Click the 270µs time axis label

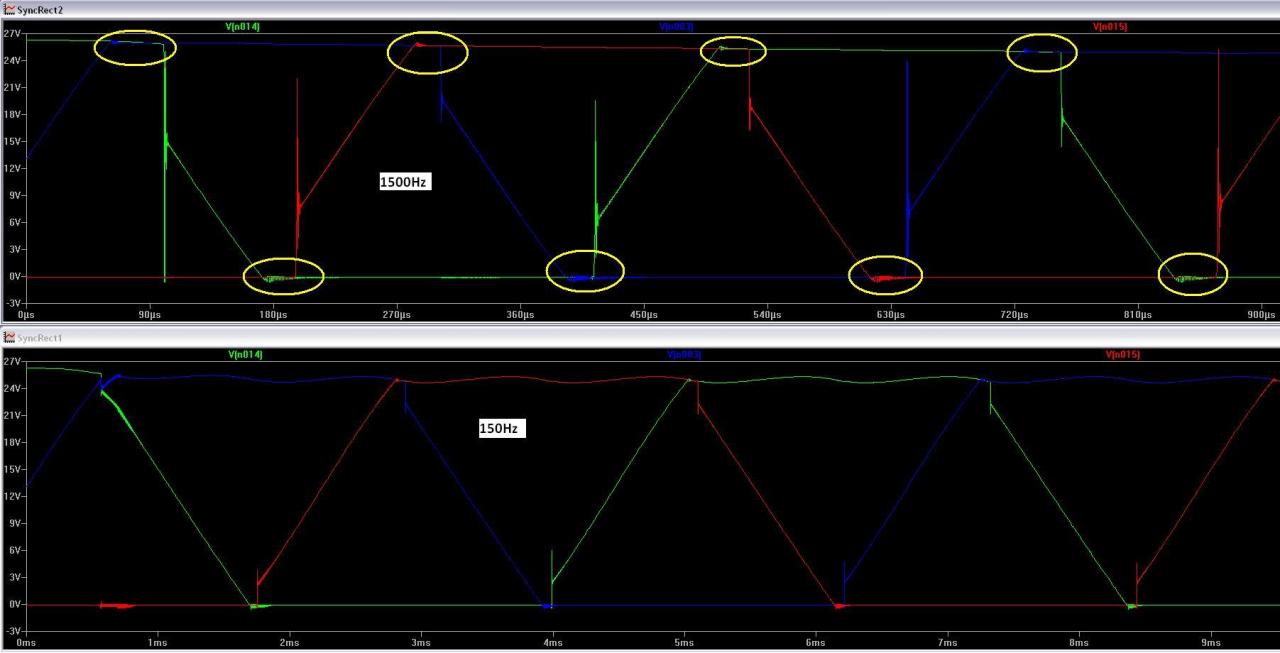click(x=397, y=315)
